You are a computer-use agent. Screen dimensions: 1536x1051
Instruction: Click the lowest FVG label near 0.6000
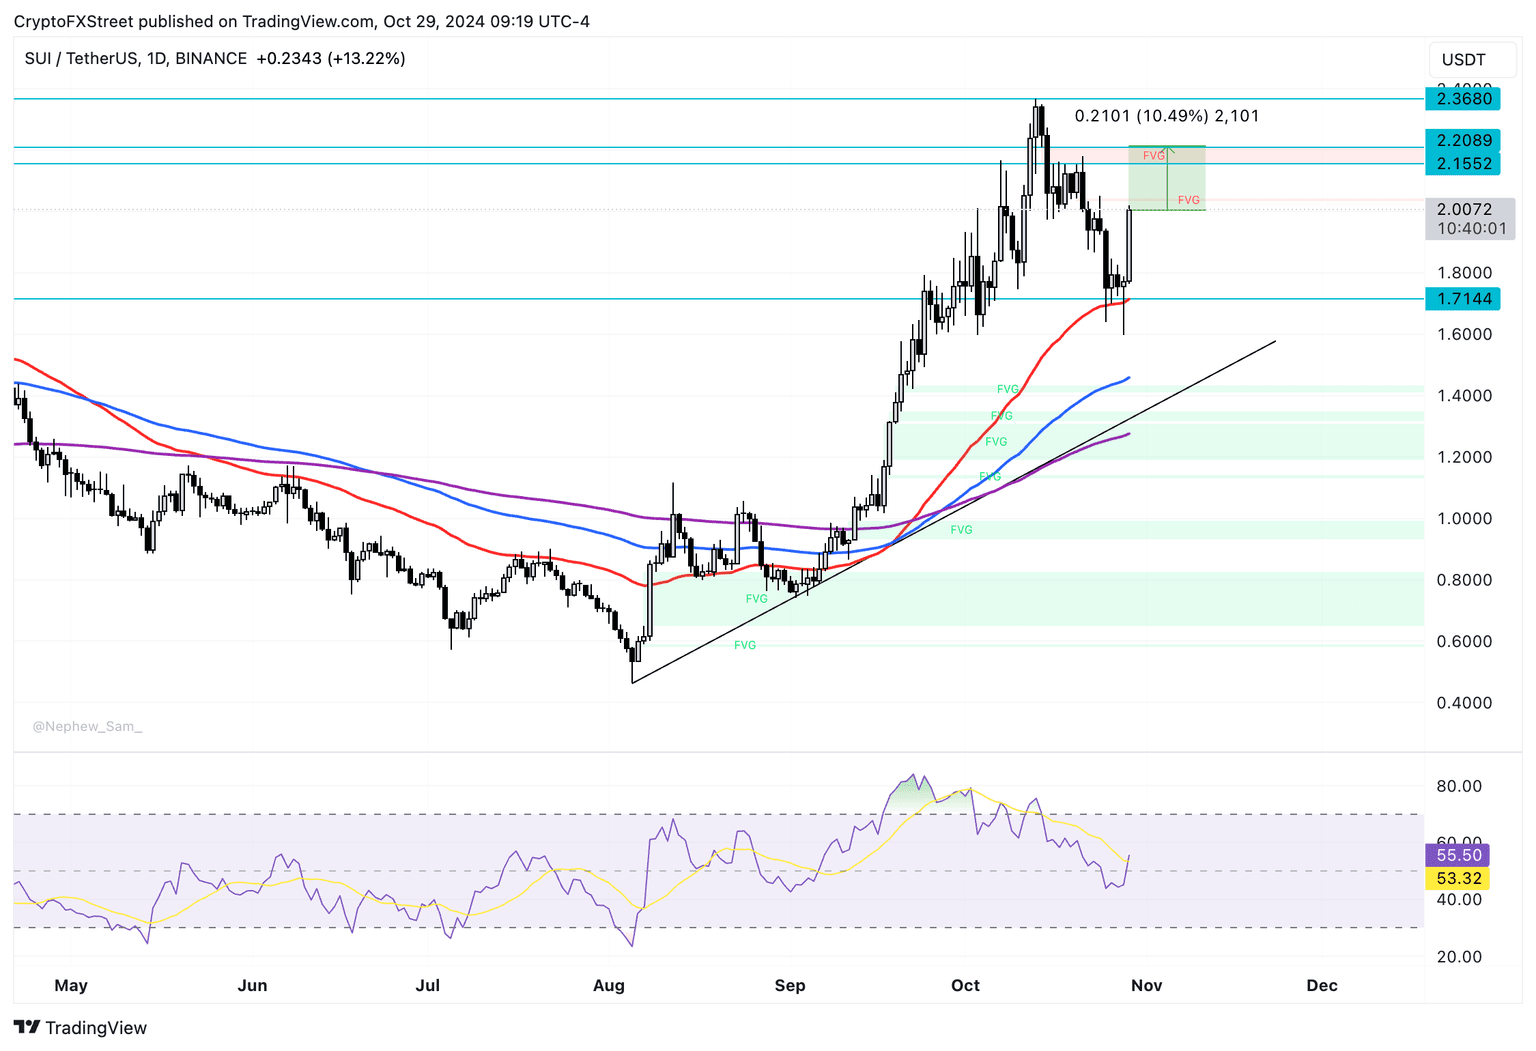[745, 645]
